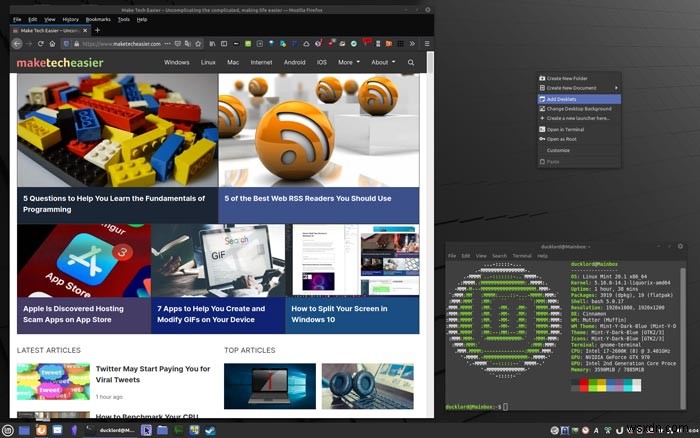This screenshot has height=438, width=700.
Task: Show more toolbar extensions overflow chevron
Action: [412, 44]
